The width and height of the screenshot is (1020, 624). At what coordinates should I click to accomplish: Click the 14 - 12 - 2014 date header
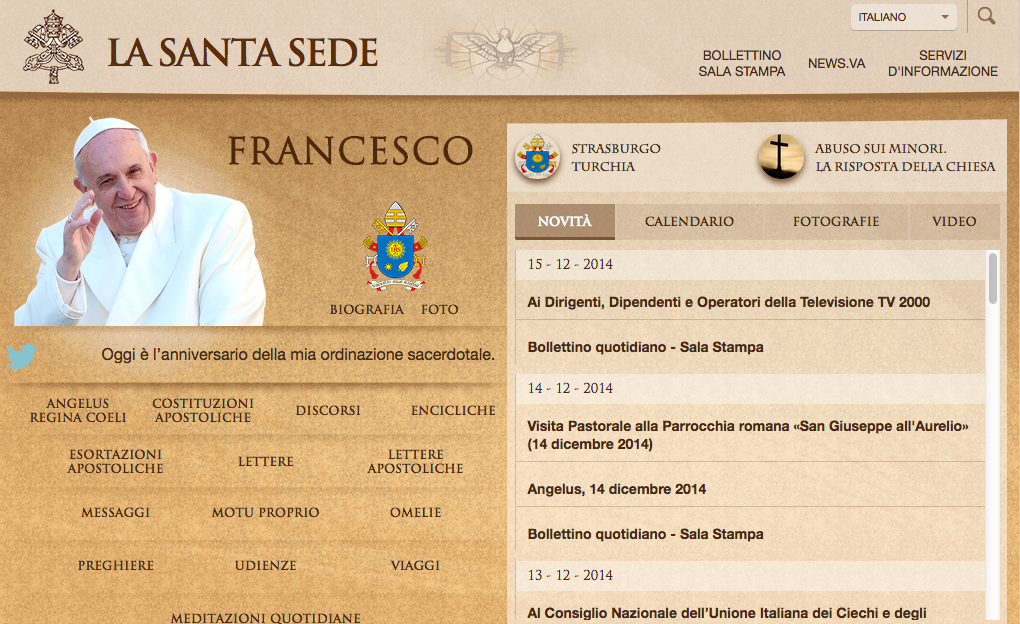[x=570, y=388]
